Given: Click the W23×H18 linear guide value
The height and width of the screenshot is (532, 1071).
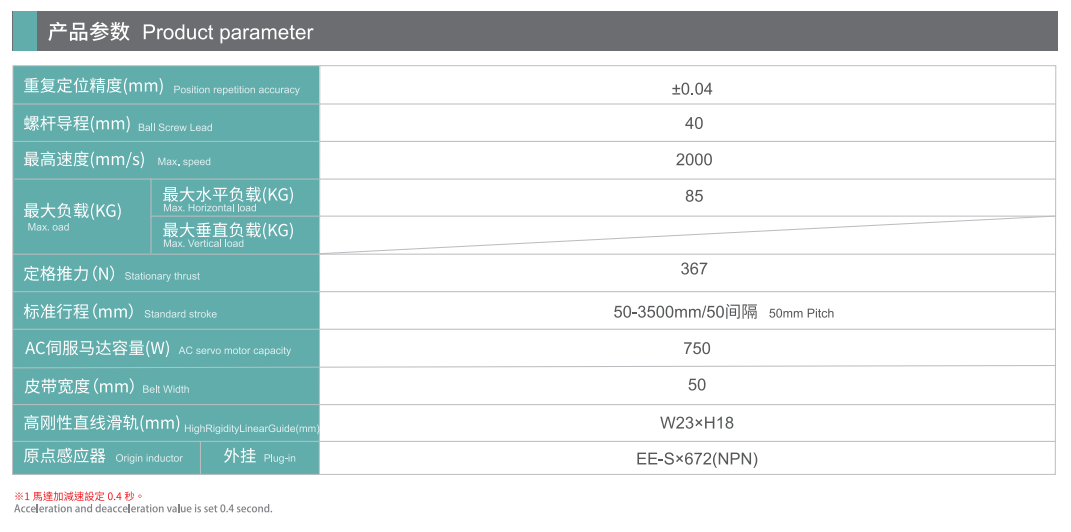Looking at the screenshot, I should [x=696, y=423].
